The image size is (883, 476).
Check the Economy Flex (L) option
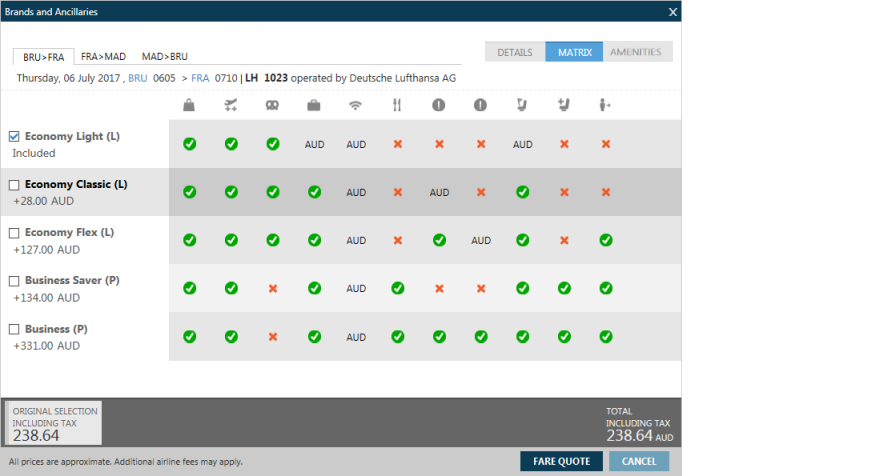pyautogui.click(x=14, y=233)
